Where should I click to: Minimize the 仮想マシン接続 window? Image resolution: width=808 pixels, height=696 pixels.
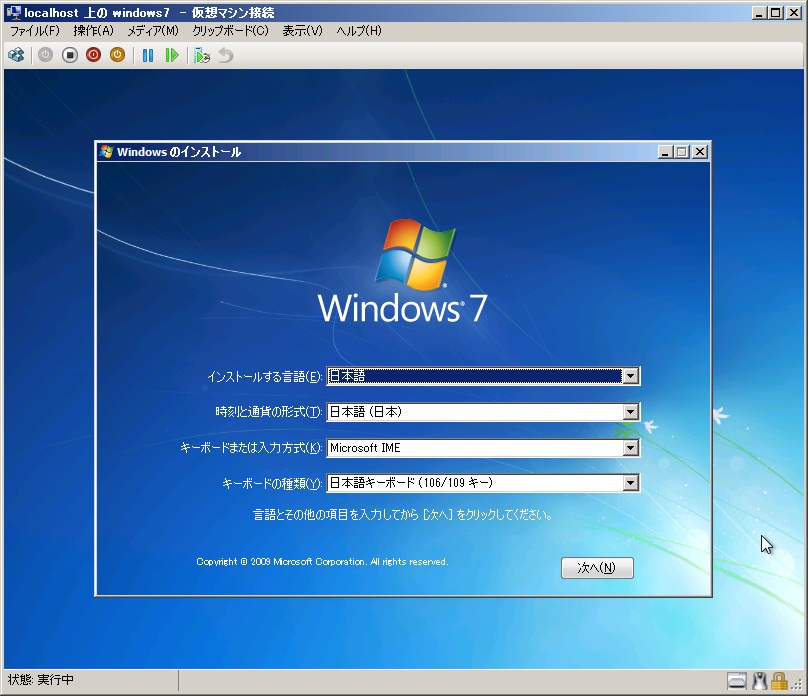coord(759,13)
